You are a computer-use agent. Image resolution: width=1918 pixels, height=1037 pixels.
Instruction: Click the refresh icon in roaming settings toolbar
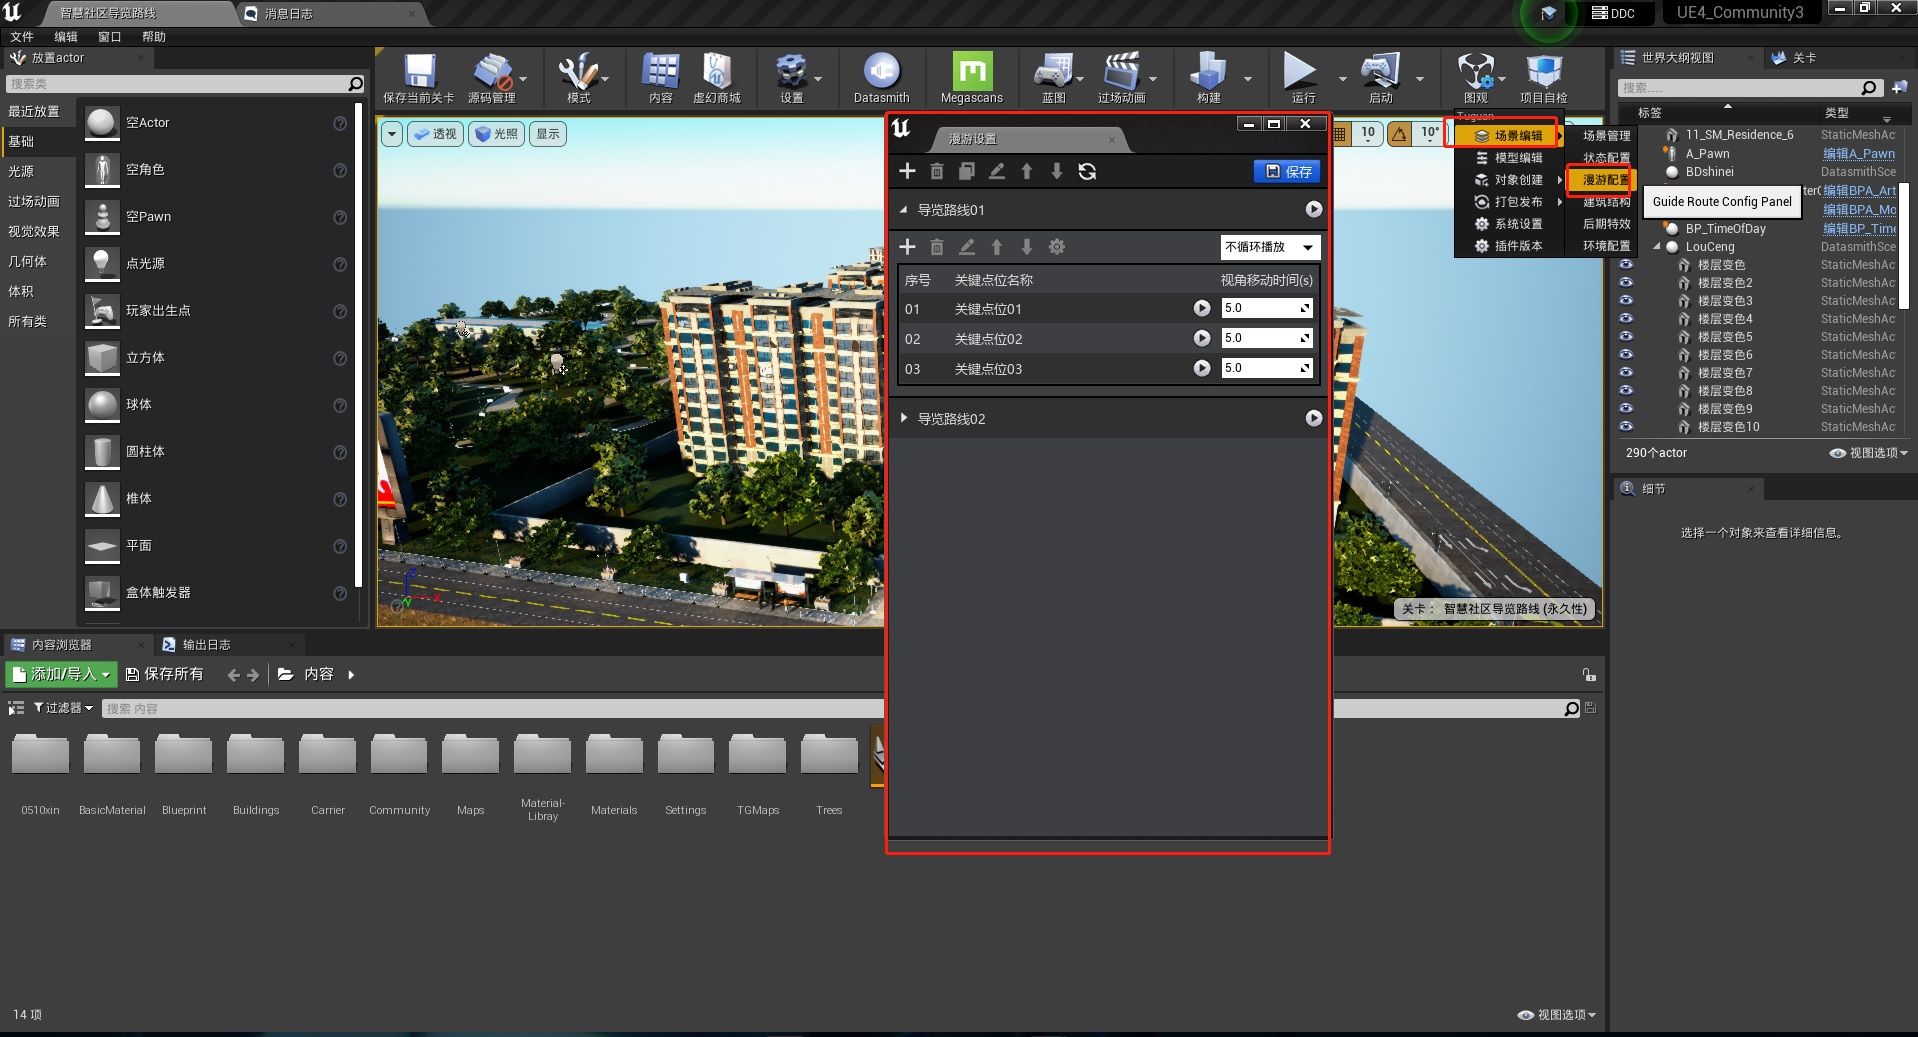pyautogui.click(x=1087, y=172)
